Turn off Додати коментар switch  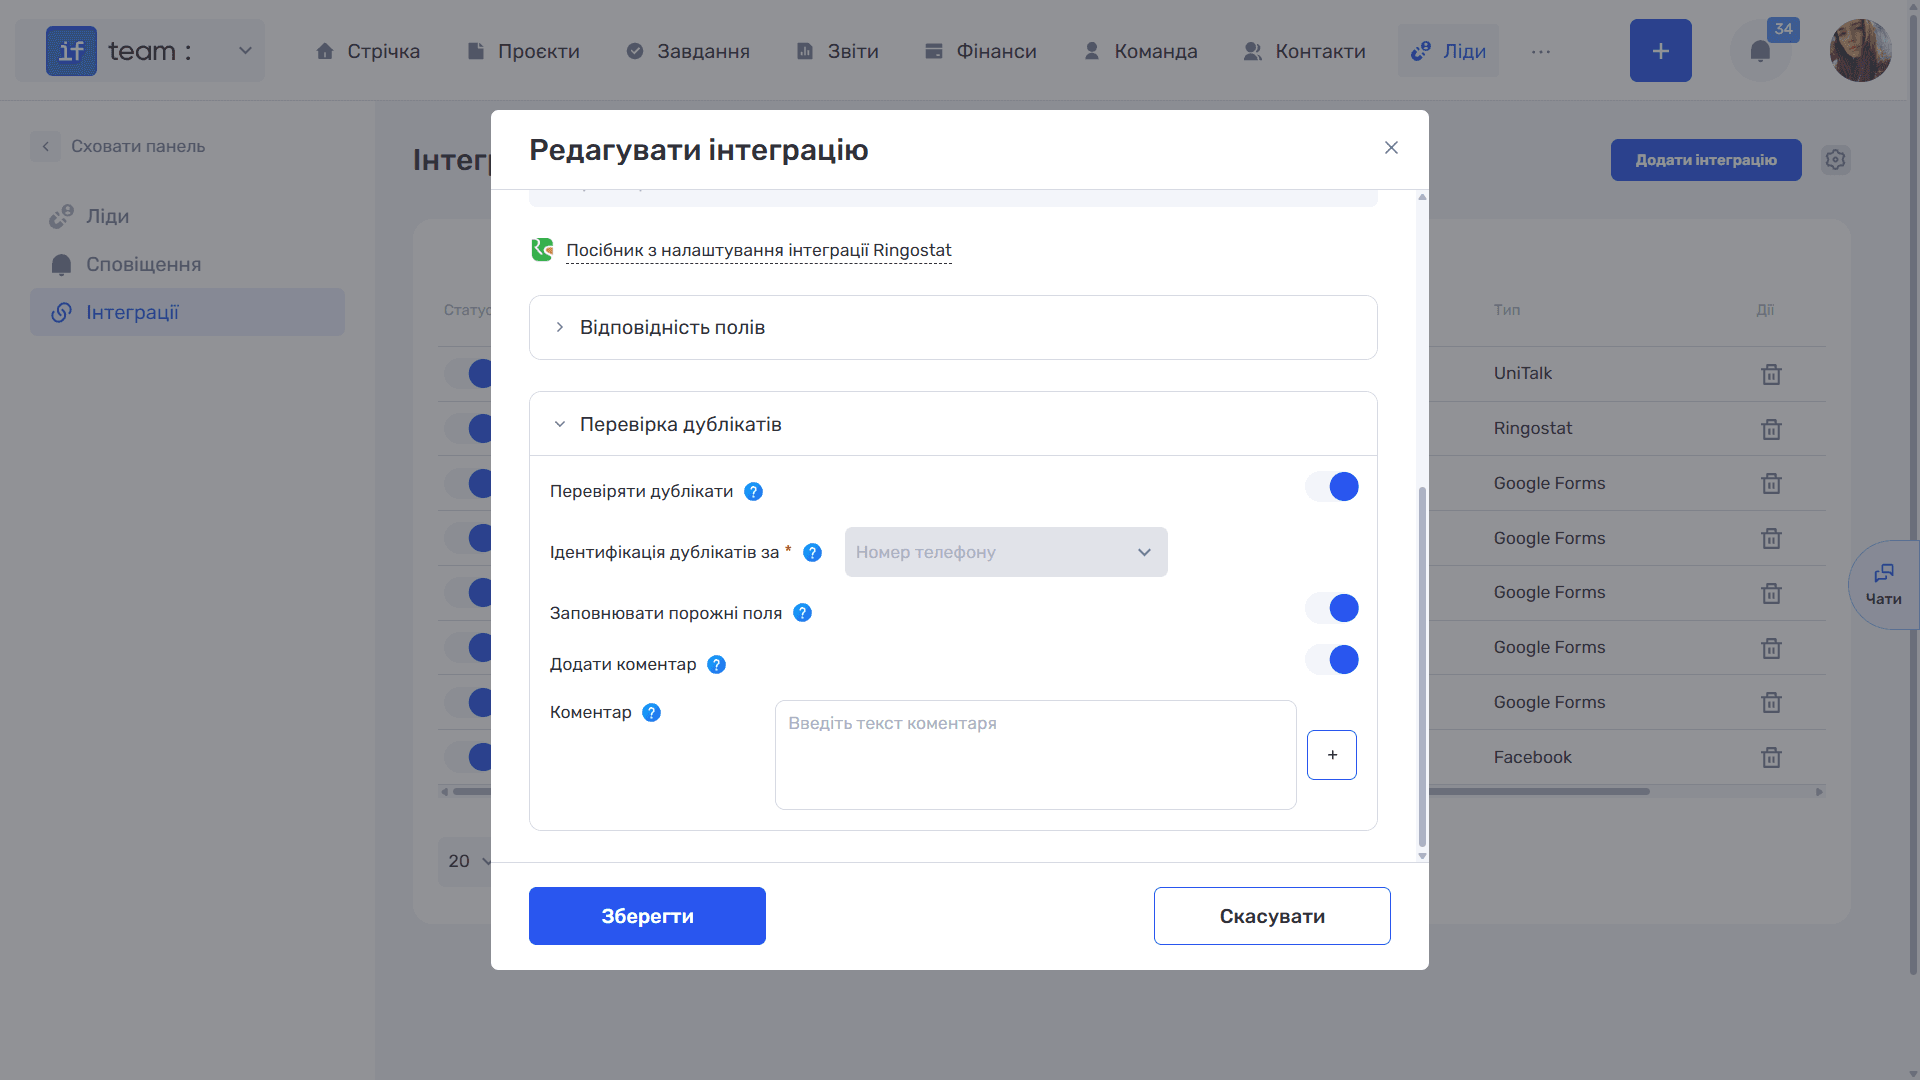1332,660
